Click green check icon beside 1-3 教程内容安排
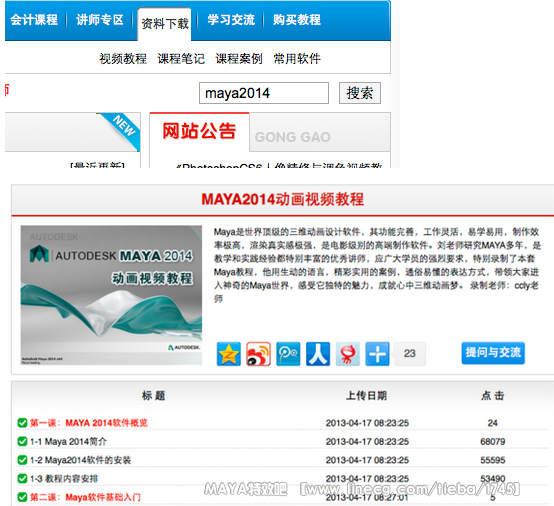554x506 pixels. click(22, 479)
